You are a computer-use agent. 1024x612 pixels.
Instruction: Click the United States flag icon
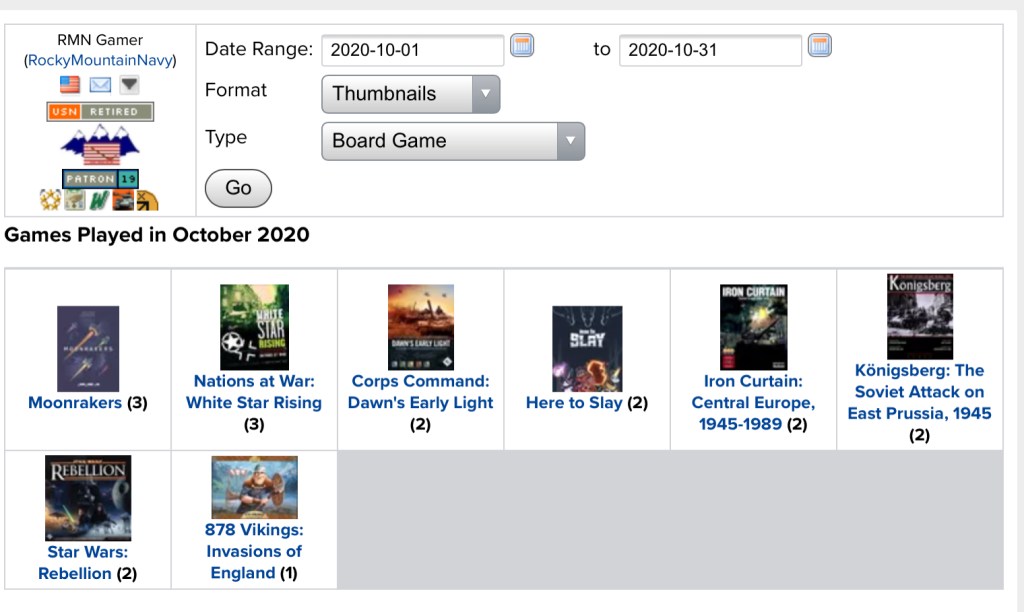point(70,84)
